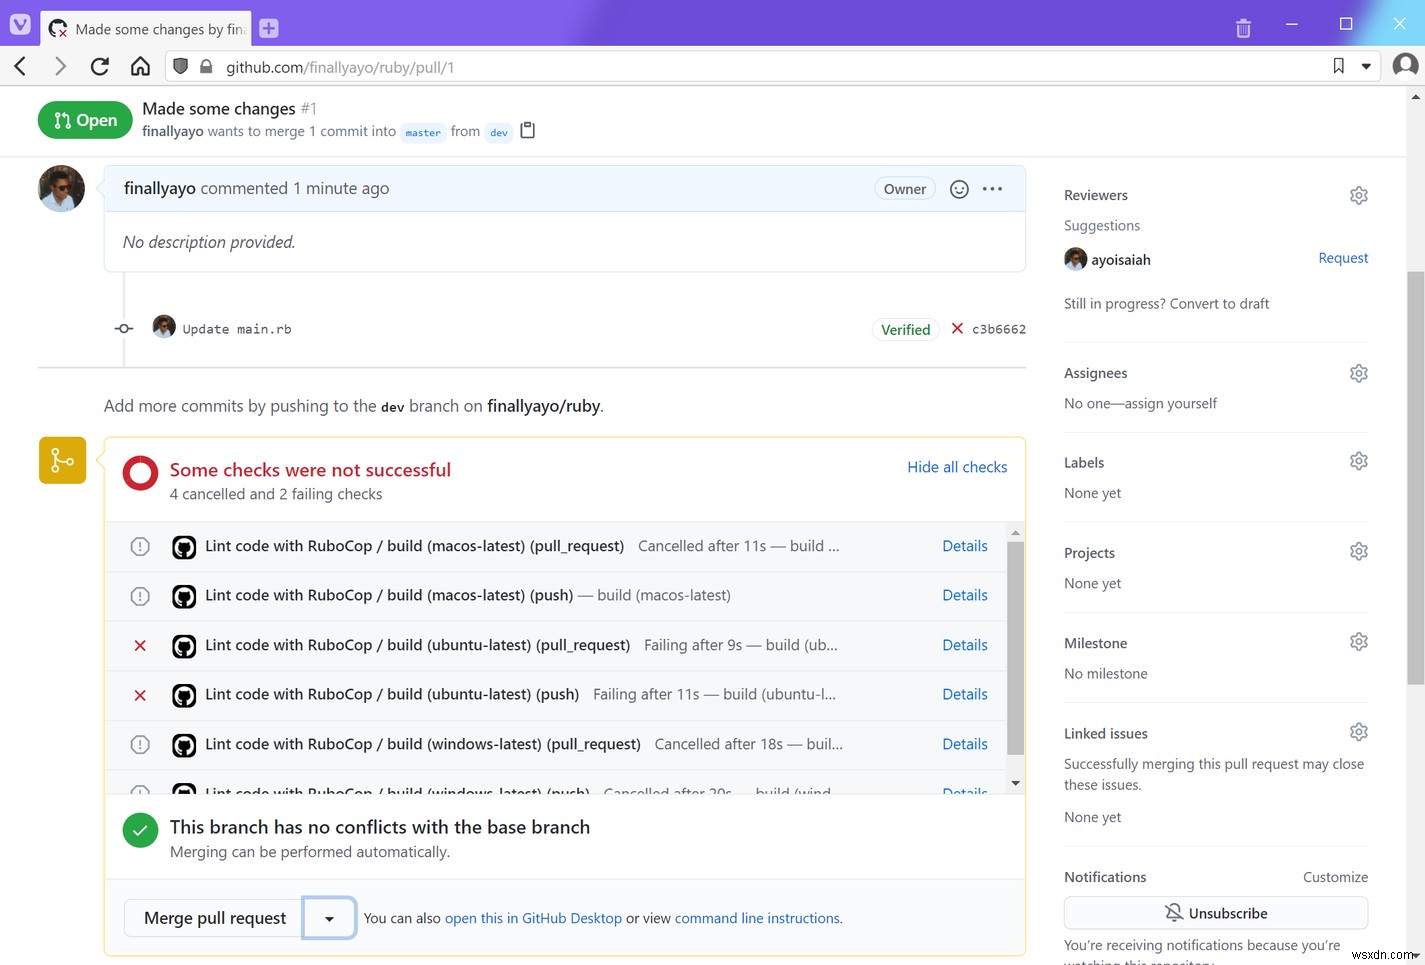The height and width of the screenshot is (965, 1425).
Task: Click the Merge pull request button
Action: click(212, 917)
